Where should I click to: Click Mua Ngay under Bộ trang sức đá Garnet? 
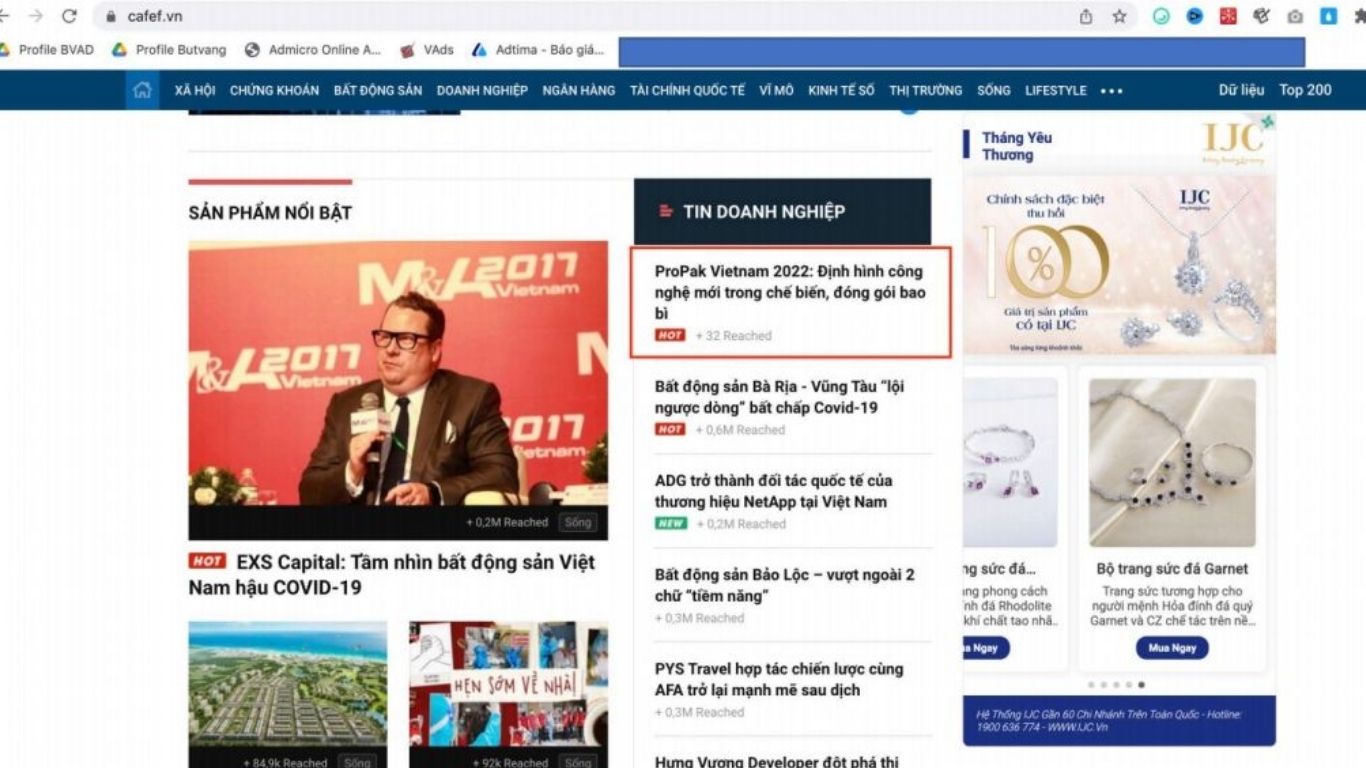pyautogui.click(x=1172, y=648)
